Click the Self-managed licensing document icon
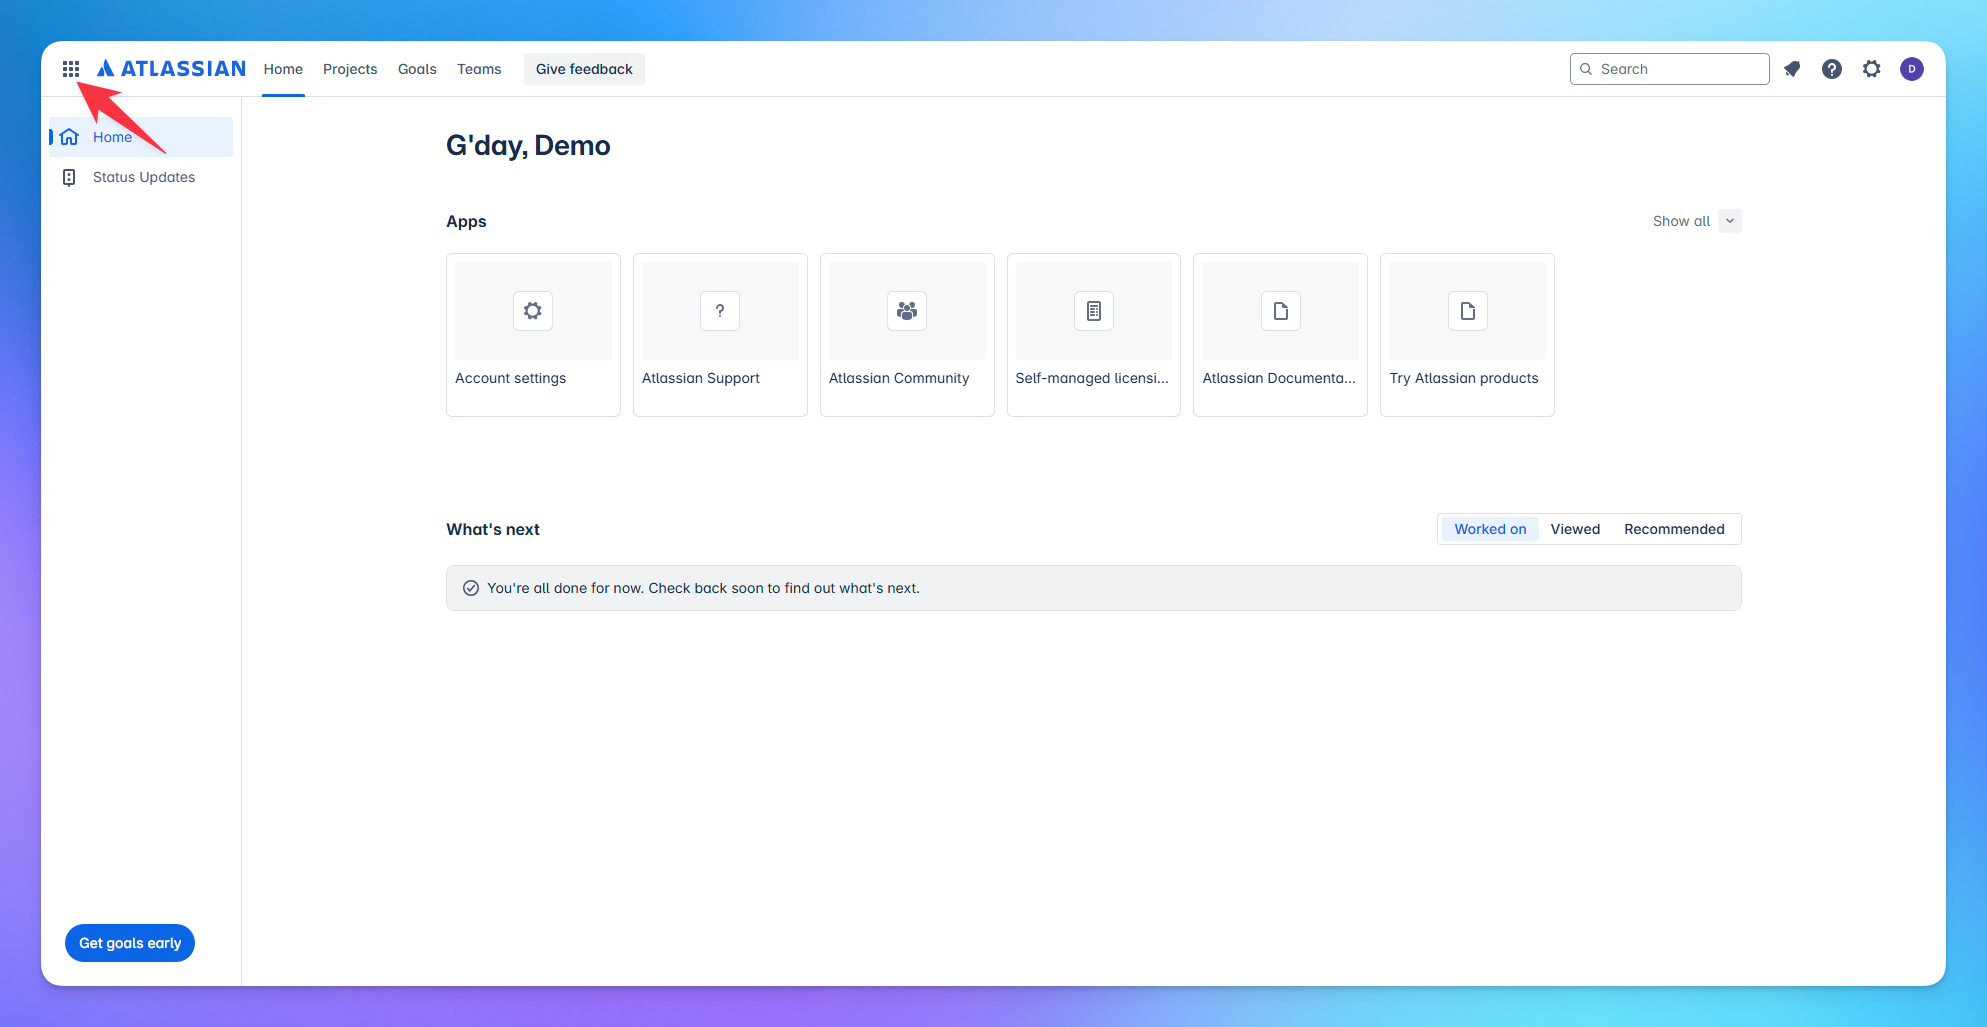Image resolution: width=1987 pixels, height=1027 pixels. coord(1094,311)
